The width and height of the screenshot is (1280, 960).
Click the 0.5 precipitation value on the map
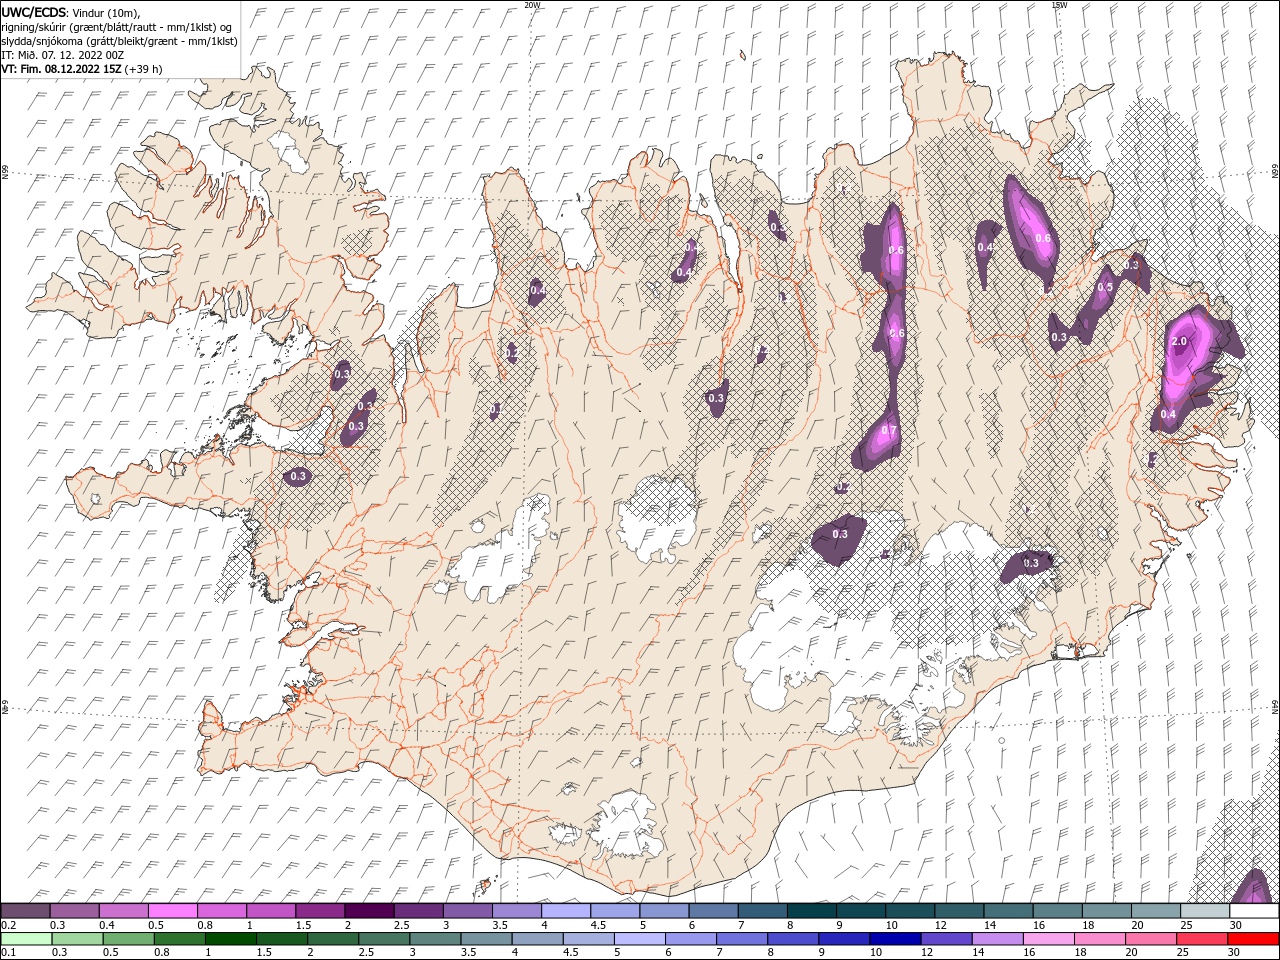click(x=1105, y=287)
